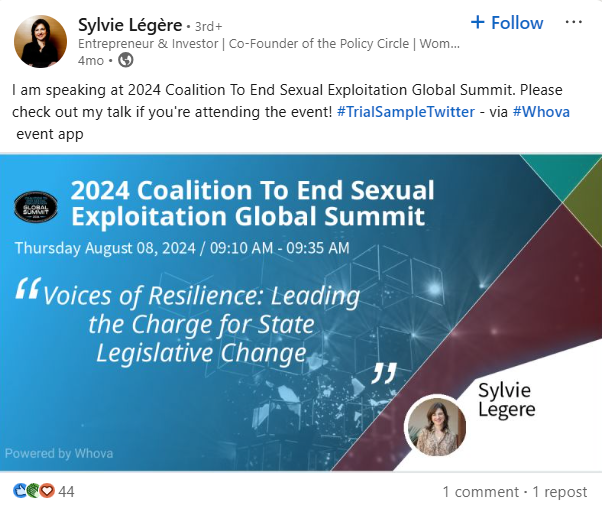View the 1 comment on the post
602x507 pixels.
[x=480, y=492]
